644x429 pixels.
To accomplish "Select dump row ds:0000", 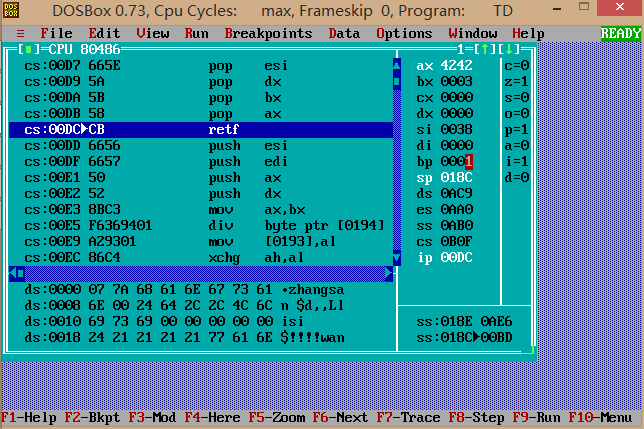I will click(184, 290).
